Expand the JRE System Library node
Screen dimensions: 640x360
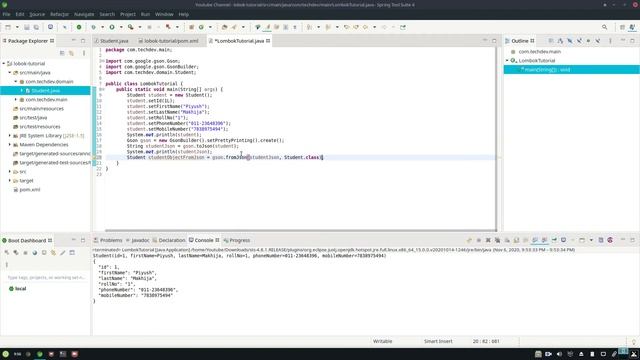[x=10, y=136]
